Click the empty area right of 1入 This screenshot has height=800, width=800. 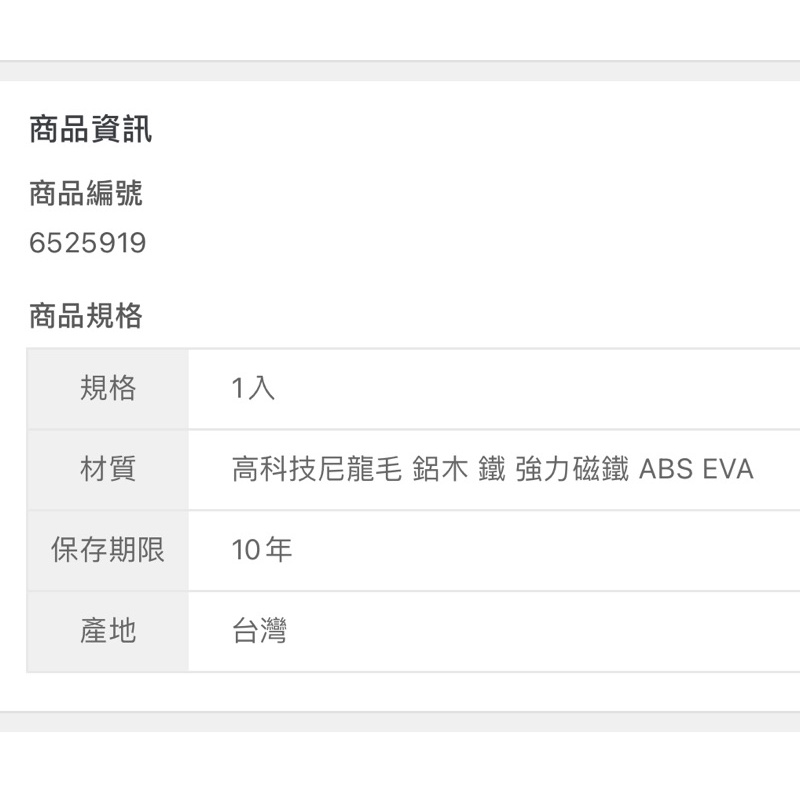tap(536, 389)
